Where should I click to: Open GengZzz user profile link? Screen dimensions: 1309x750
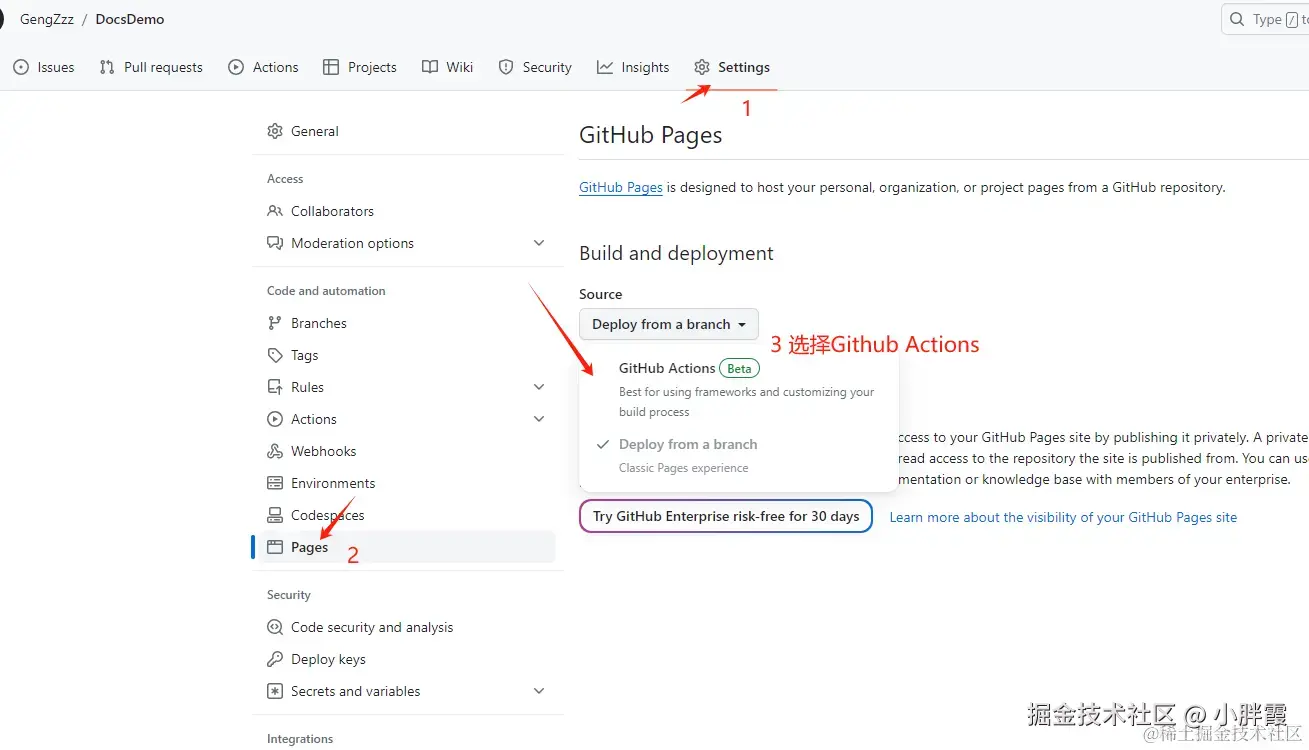47,19
